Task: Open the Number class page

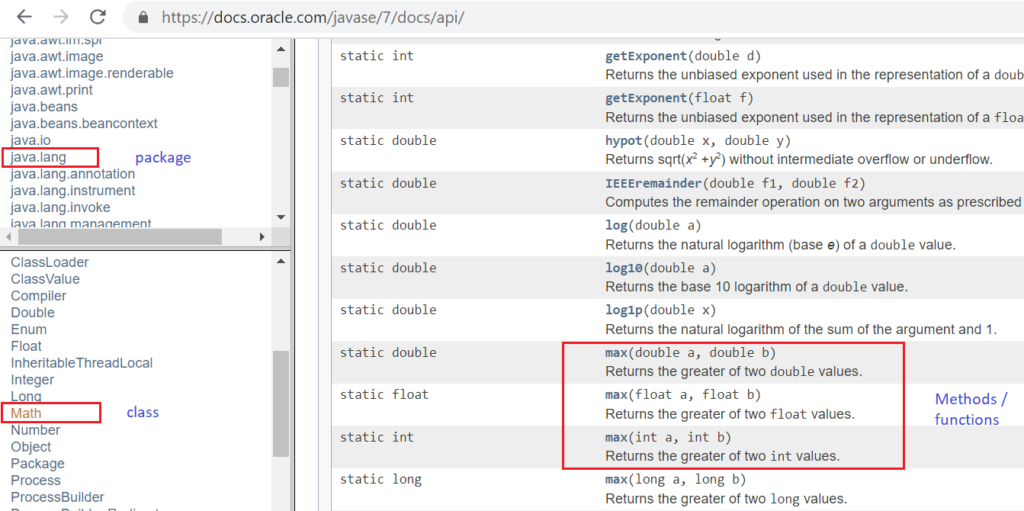Action: pos(35,430)
